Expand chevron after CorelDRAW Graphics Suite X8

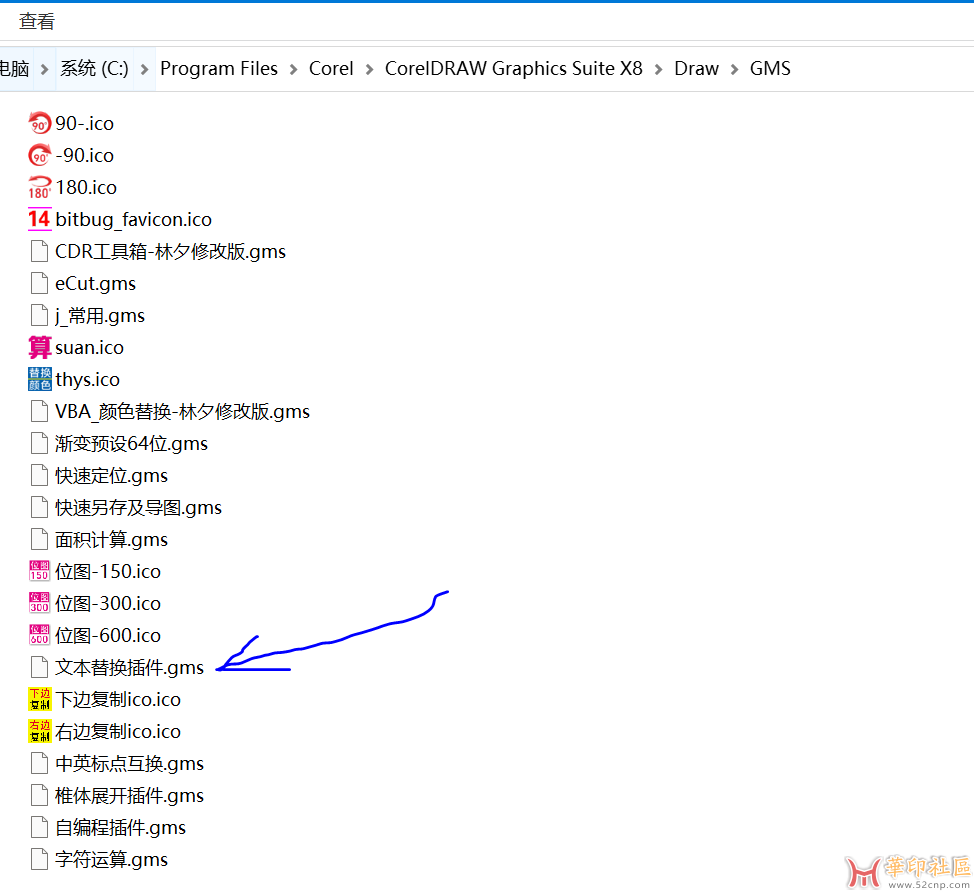tap(658, 69)
